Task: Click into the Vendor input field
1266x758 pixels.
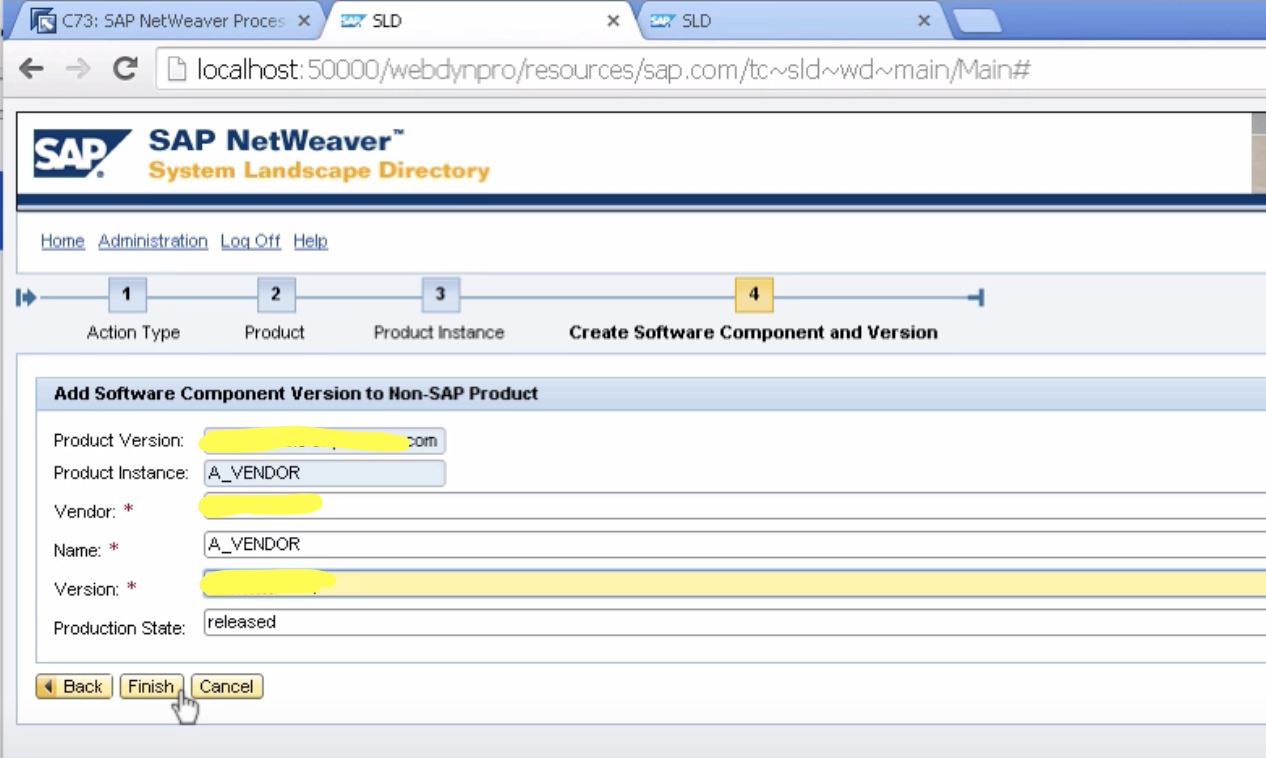Action: tap(734, 505)
